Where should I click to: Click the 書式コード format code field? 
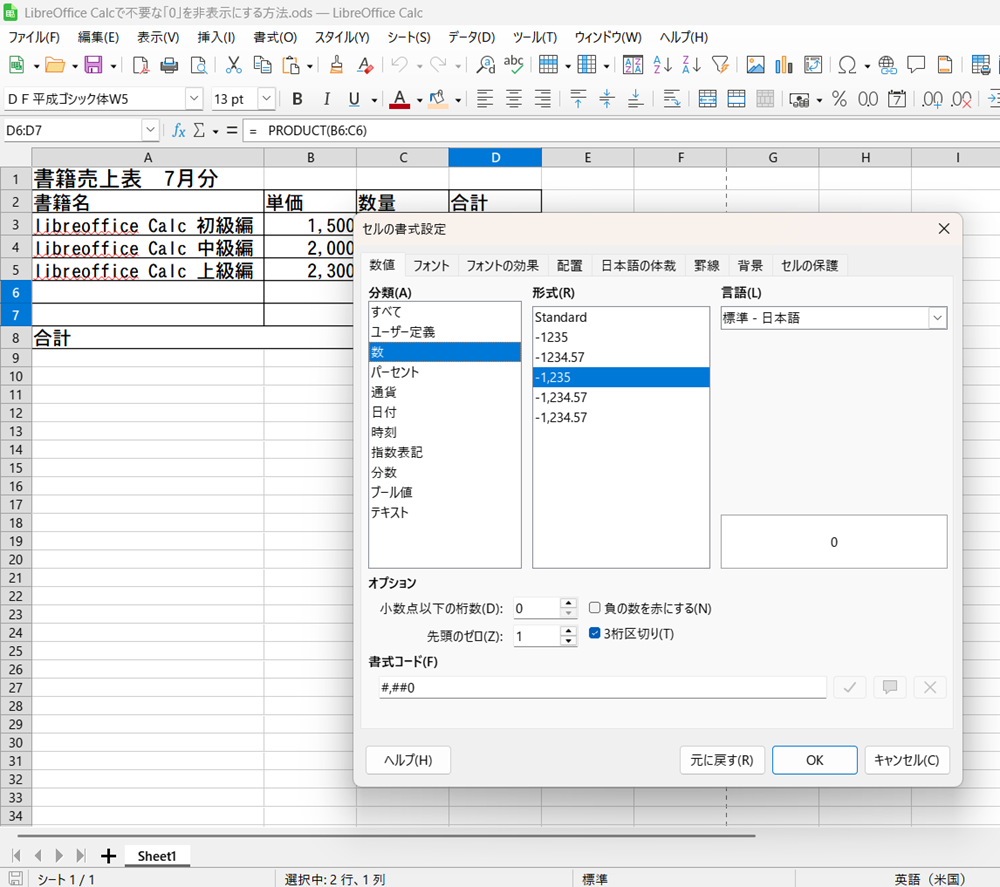click(x=603, y=687)
